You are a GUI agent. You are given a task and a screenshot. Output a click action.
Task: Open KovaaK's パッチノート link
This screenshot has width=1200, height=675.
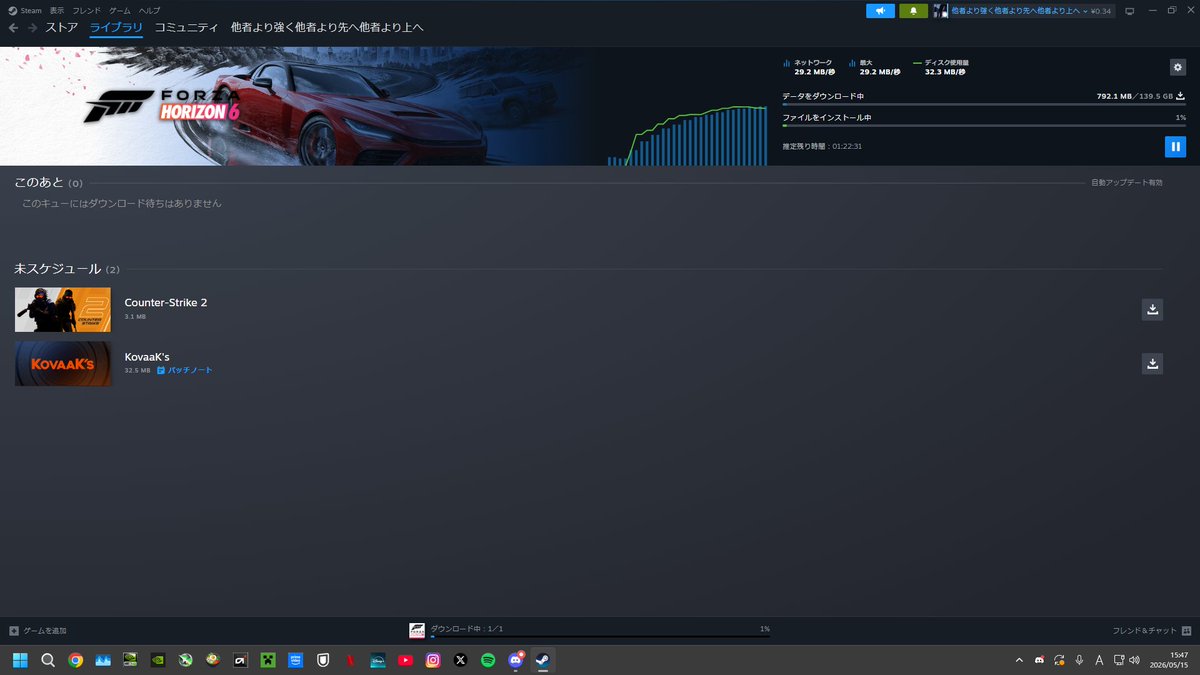pos(185,370)
